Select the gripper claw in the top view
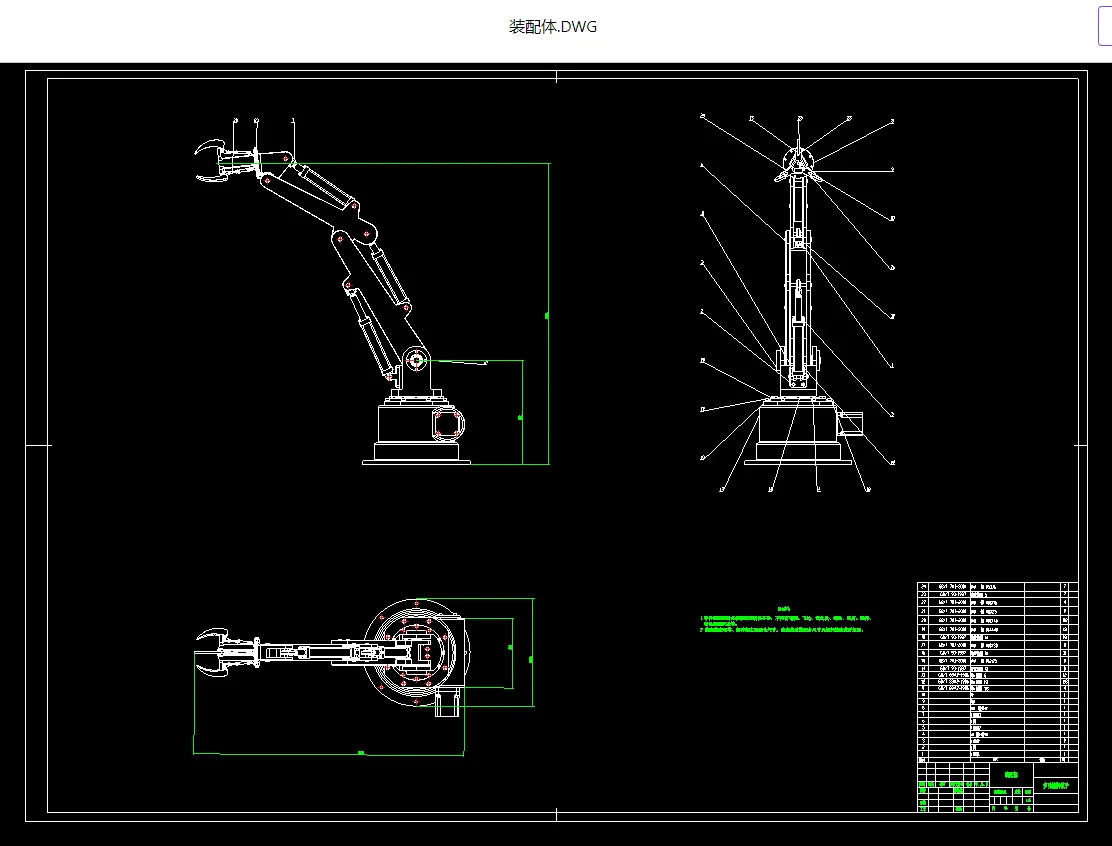Screen dimensions: 1112x846 pyautogui.click(x=211, y=652)
